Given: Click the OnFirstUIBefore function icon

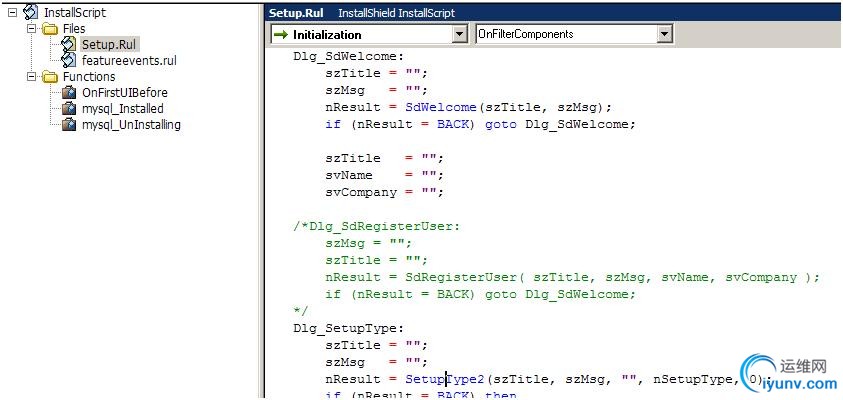Looking at the screenshot, I should tap(69, 92).
